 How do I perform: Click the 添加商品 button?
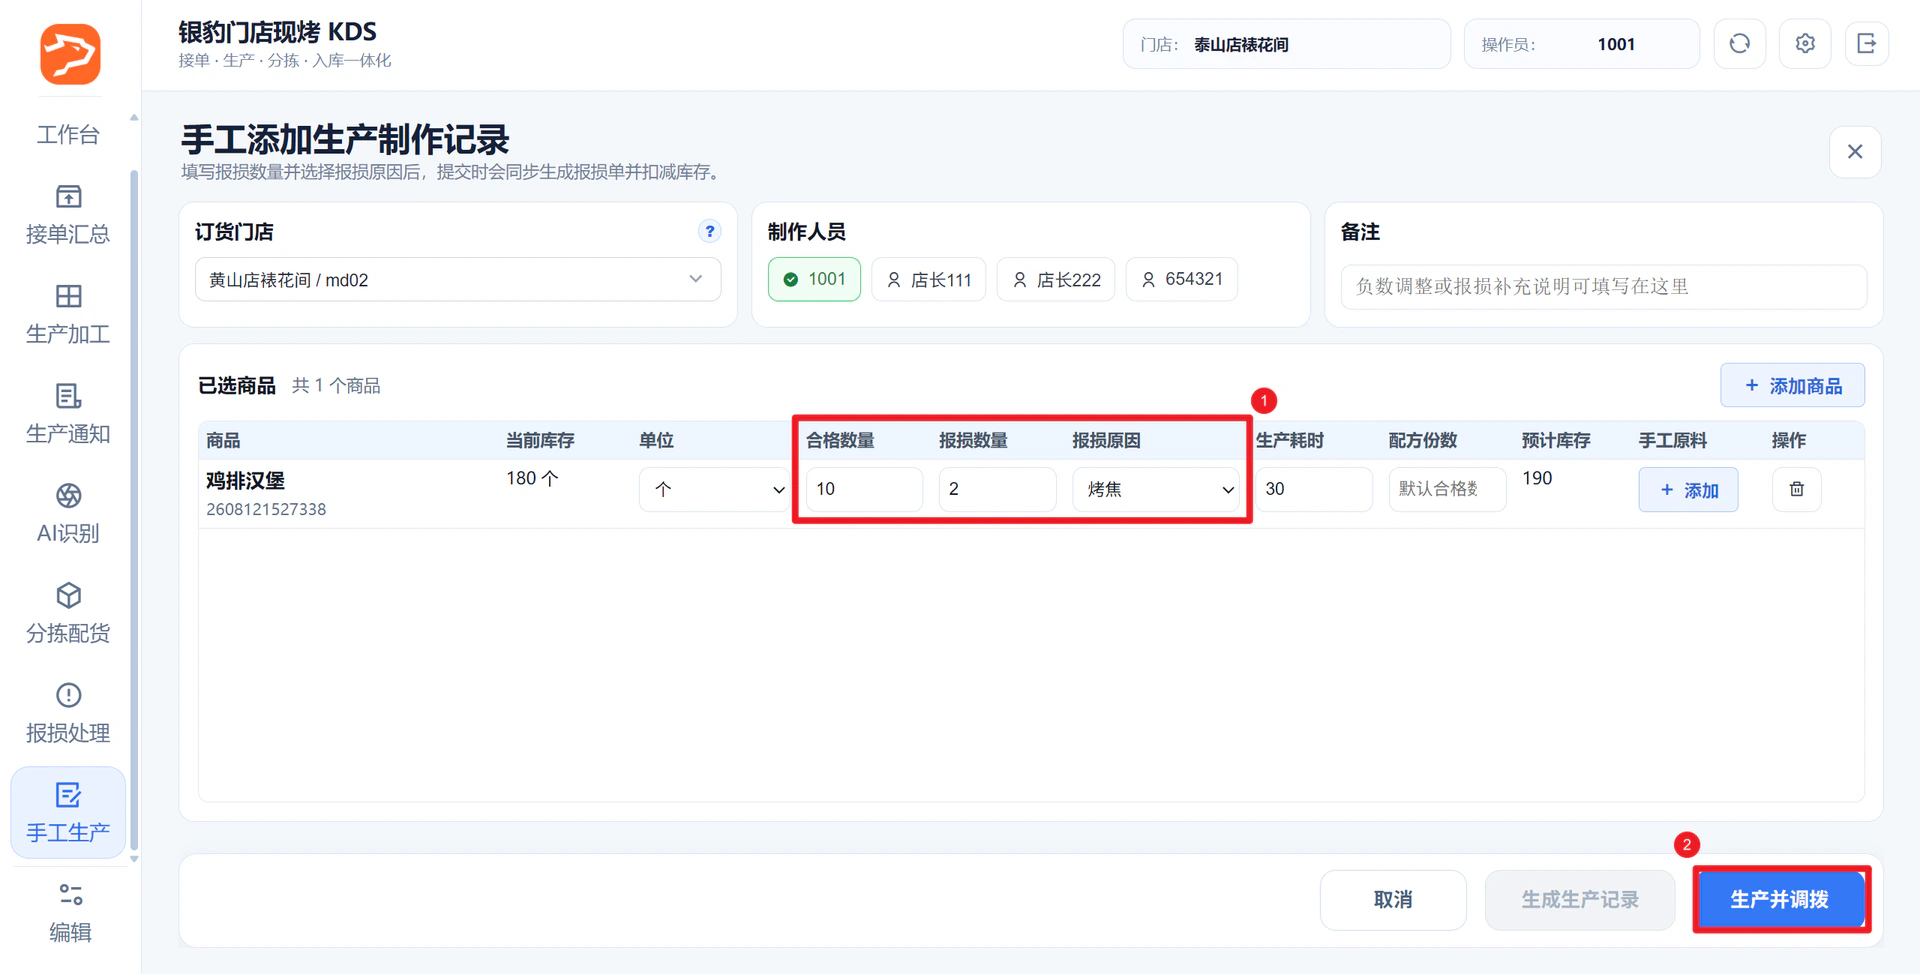[x=1792, y=385]
